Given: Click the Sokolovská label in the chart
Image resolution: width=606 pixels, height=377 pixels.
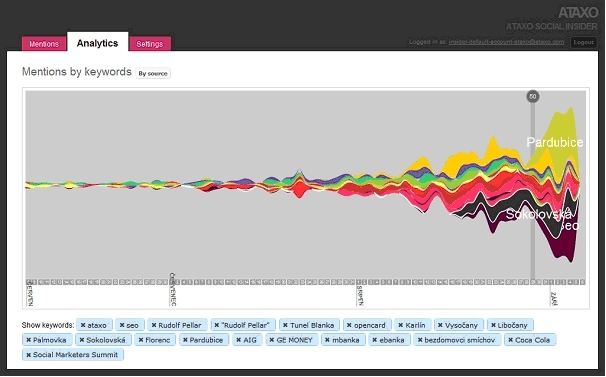Looking at the screenshot, I should pos(538,214).
